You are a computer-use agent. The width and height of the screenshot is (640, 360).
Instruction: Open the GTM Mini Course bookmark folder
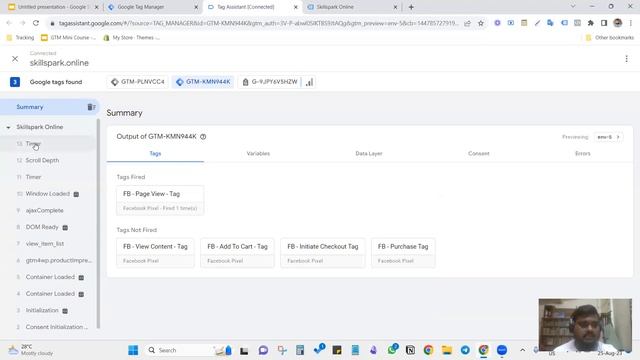coord(69,38)
